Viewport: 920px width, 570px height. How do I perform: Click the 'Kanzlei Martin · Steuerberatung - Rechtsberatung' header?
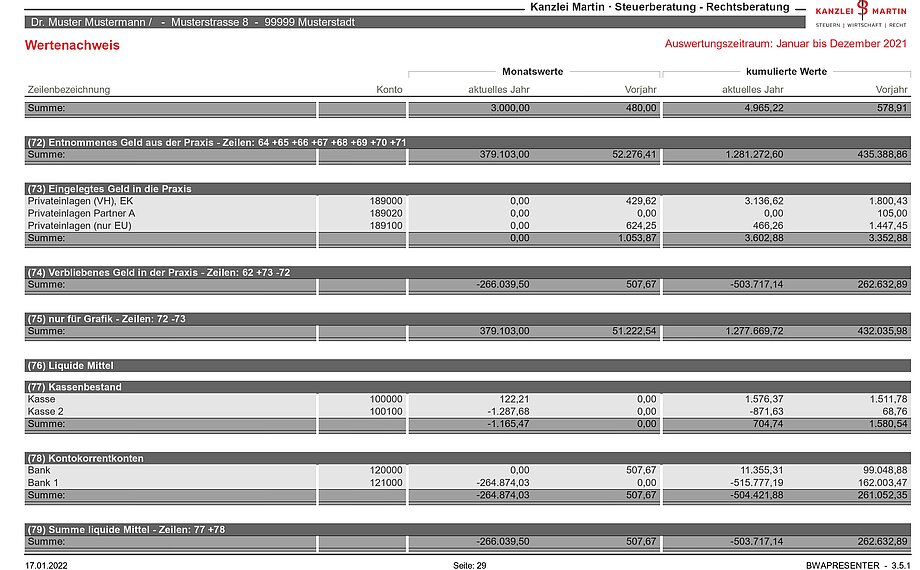[x=659, y=7]
